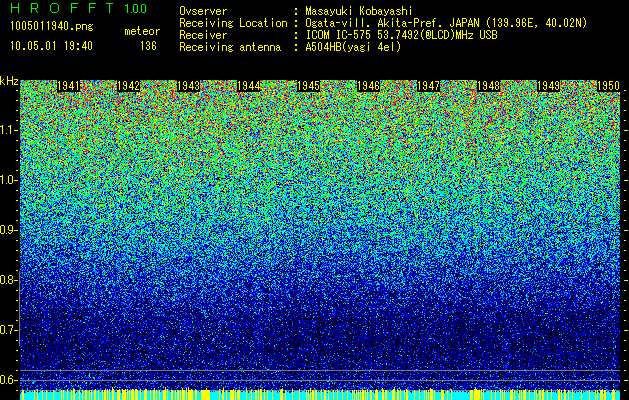
Task: Click the 1945 time marker
Action: click(308, 86)
